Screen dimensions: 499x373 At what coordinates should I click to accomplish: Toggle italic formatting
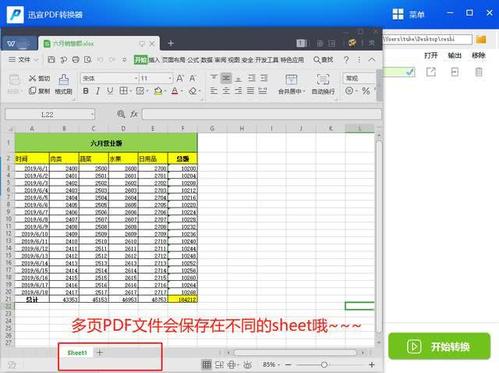pyautogui.click(x=98, y=91)
